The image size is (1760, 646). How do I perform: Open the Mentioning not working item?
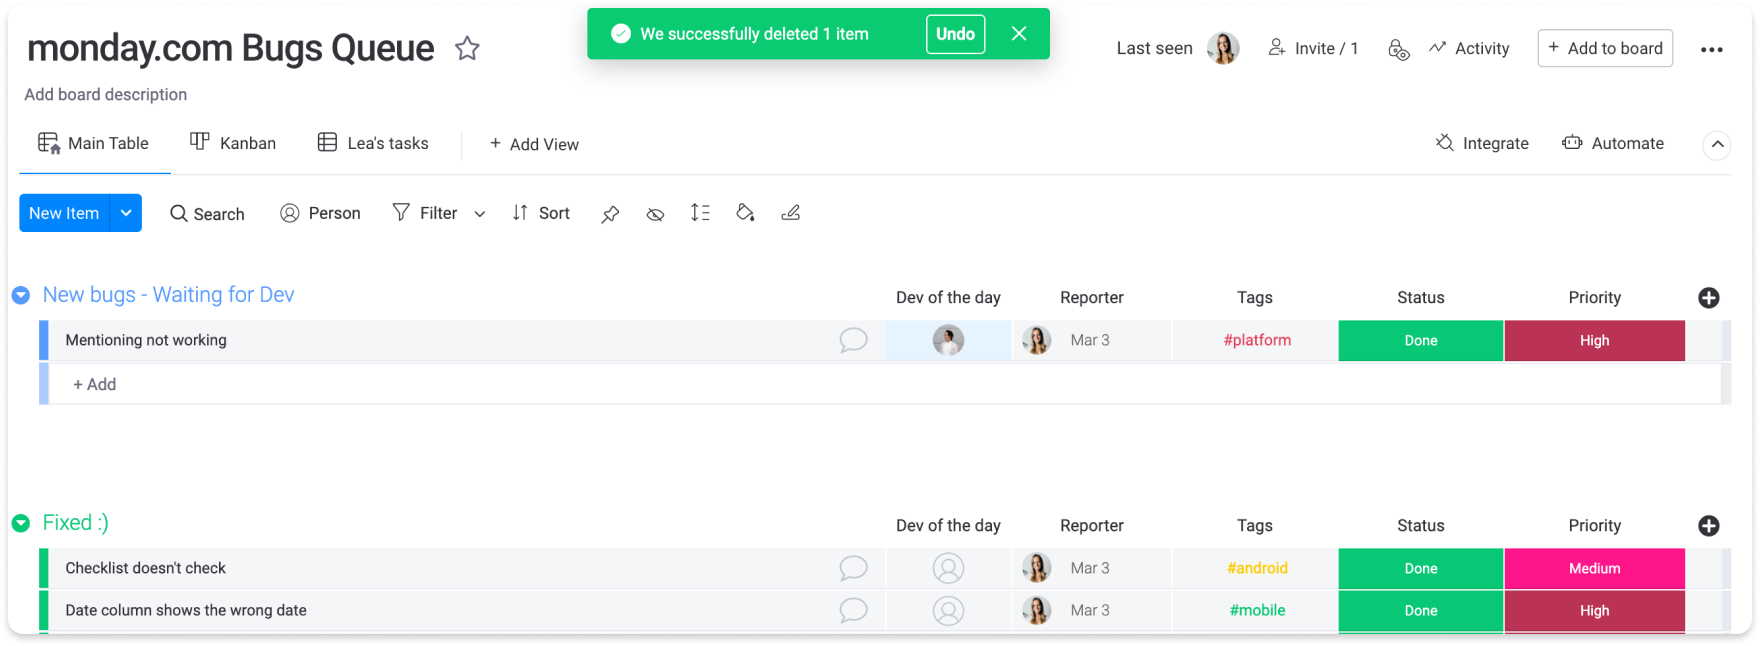pos(146,340)
